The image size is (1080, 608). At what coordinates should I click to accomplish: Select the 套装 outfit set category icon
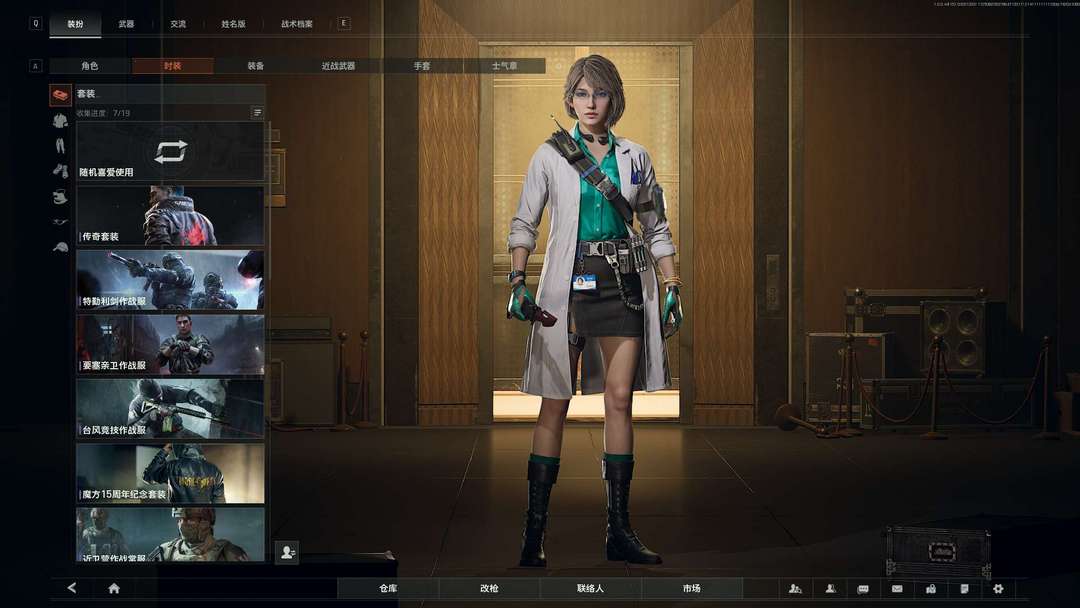tap(61, 95)
